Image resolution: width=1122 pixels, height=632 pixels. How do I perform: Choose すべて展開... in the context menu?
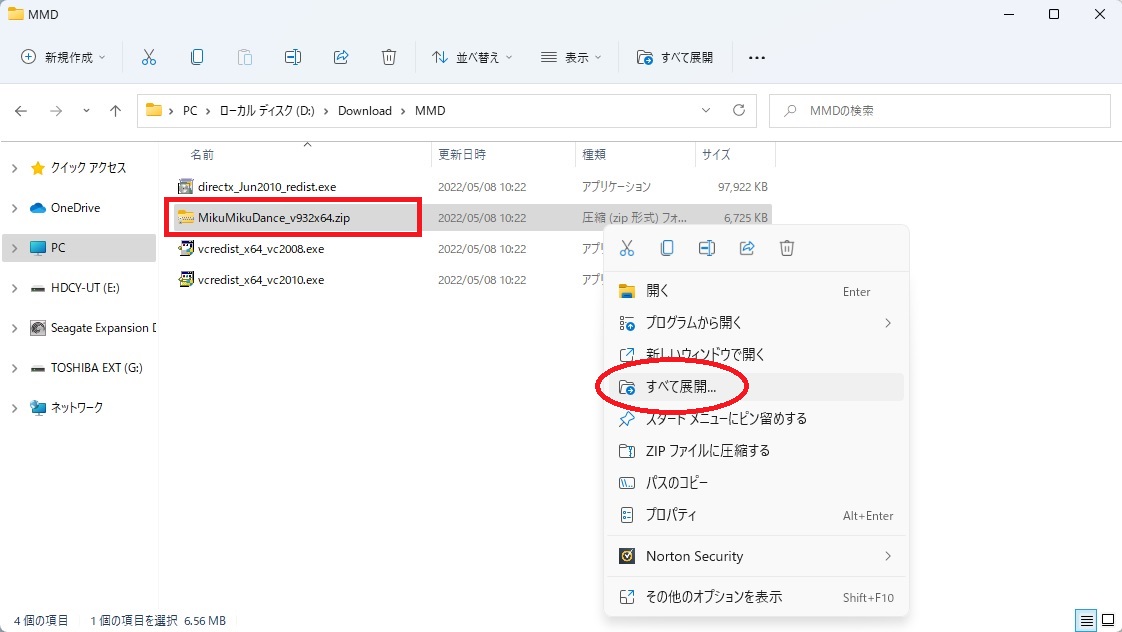[756, 387]
